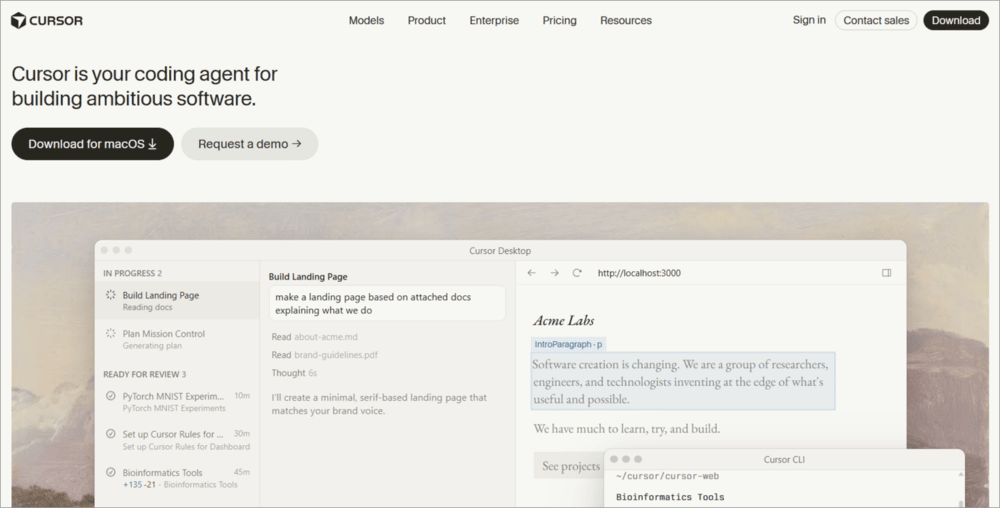Click the Cursor Desktop window title
1000x508 pixels.
(x=500, y=250)
